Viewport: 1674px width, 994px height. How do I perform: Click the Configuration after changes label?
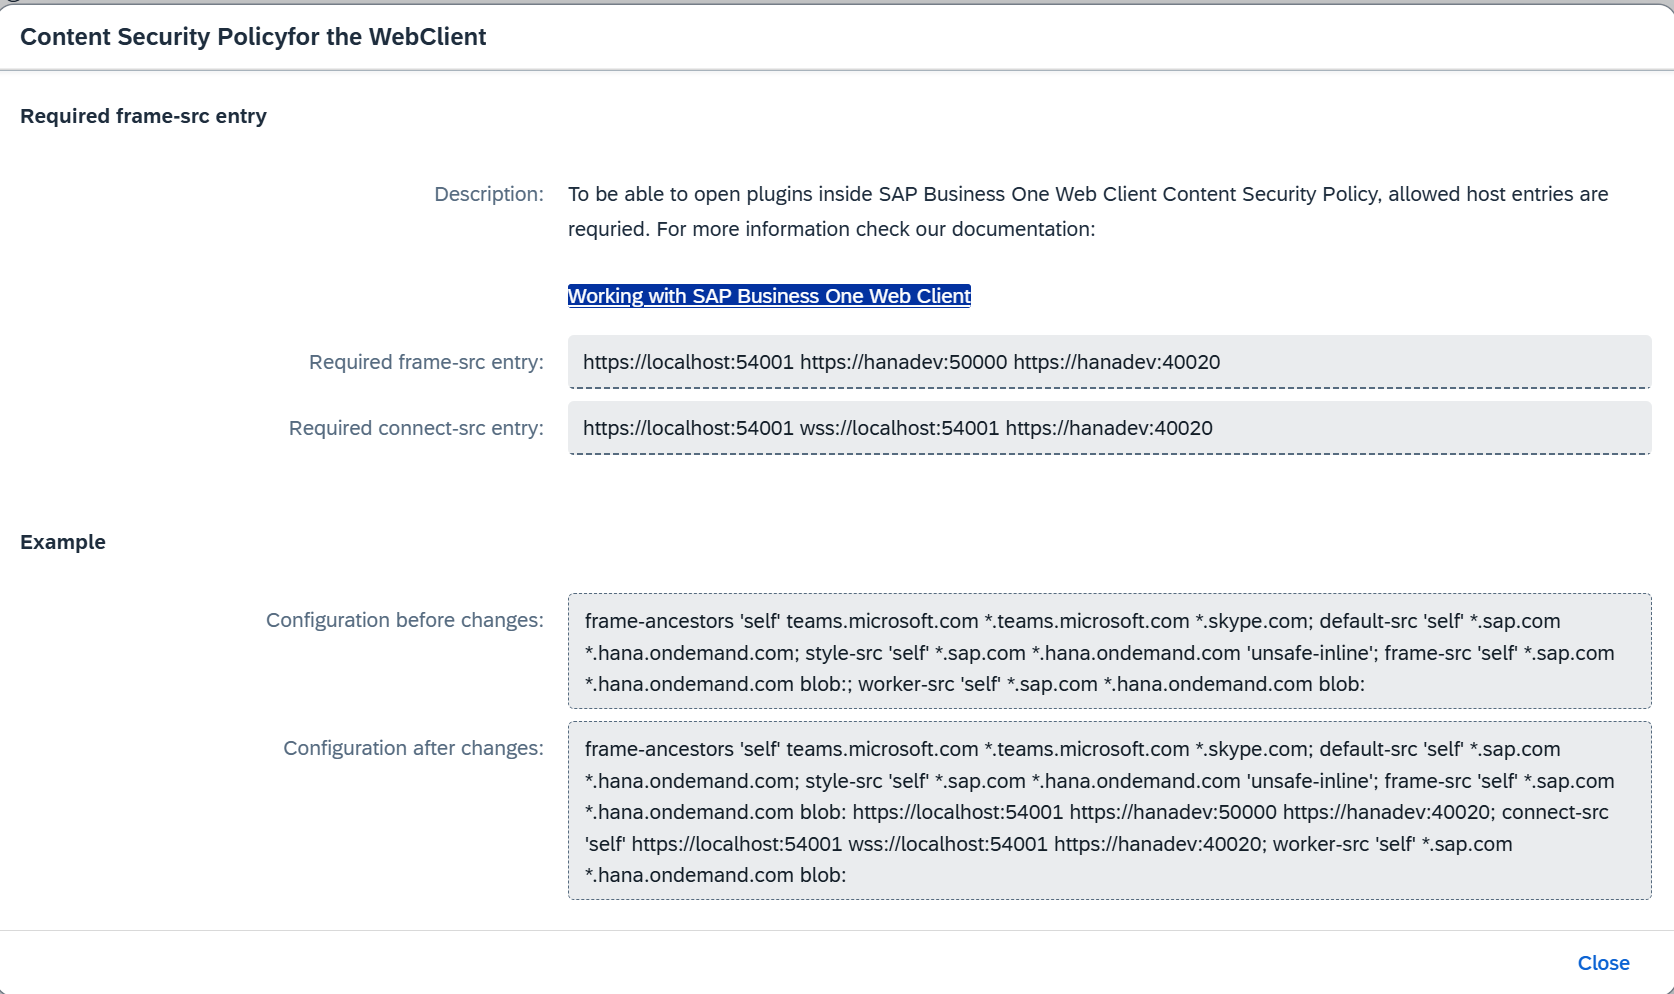pos(413,748)
